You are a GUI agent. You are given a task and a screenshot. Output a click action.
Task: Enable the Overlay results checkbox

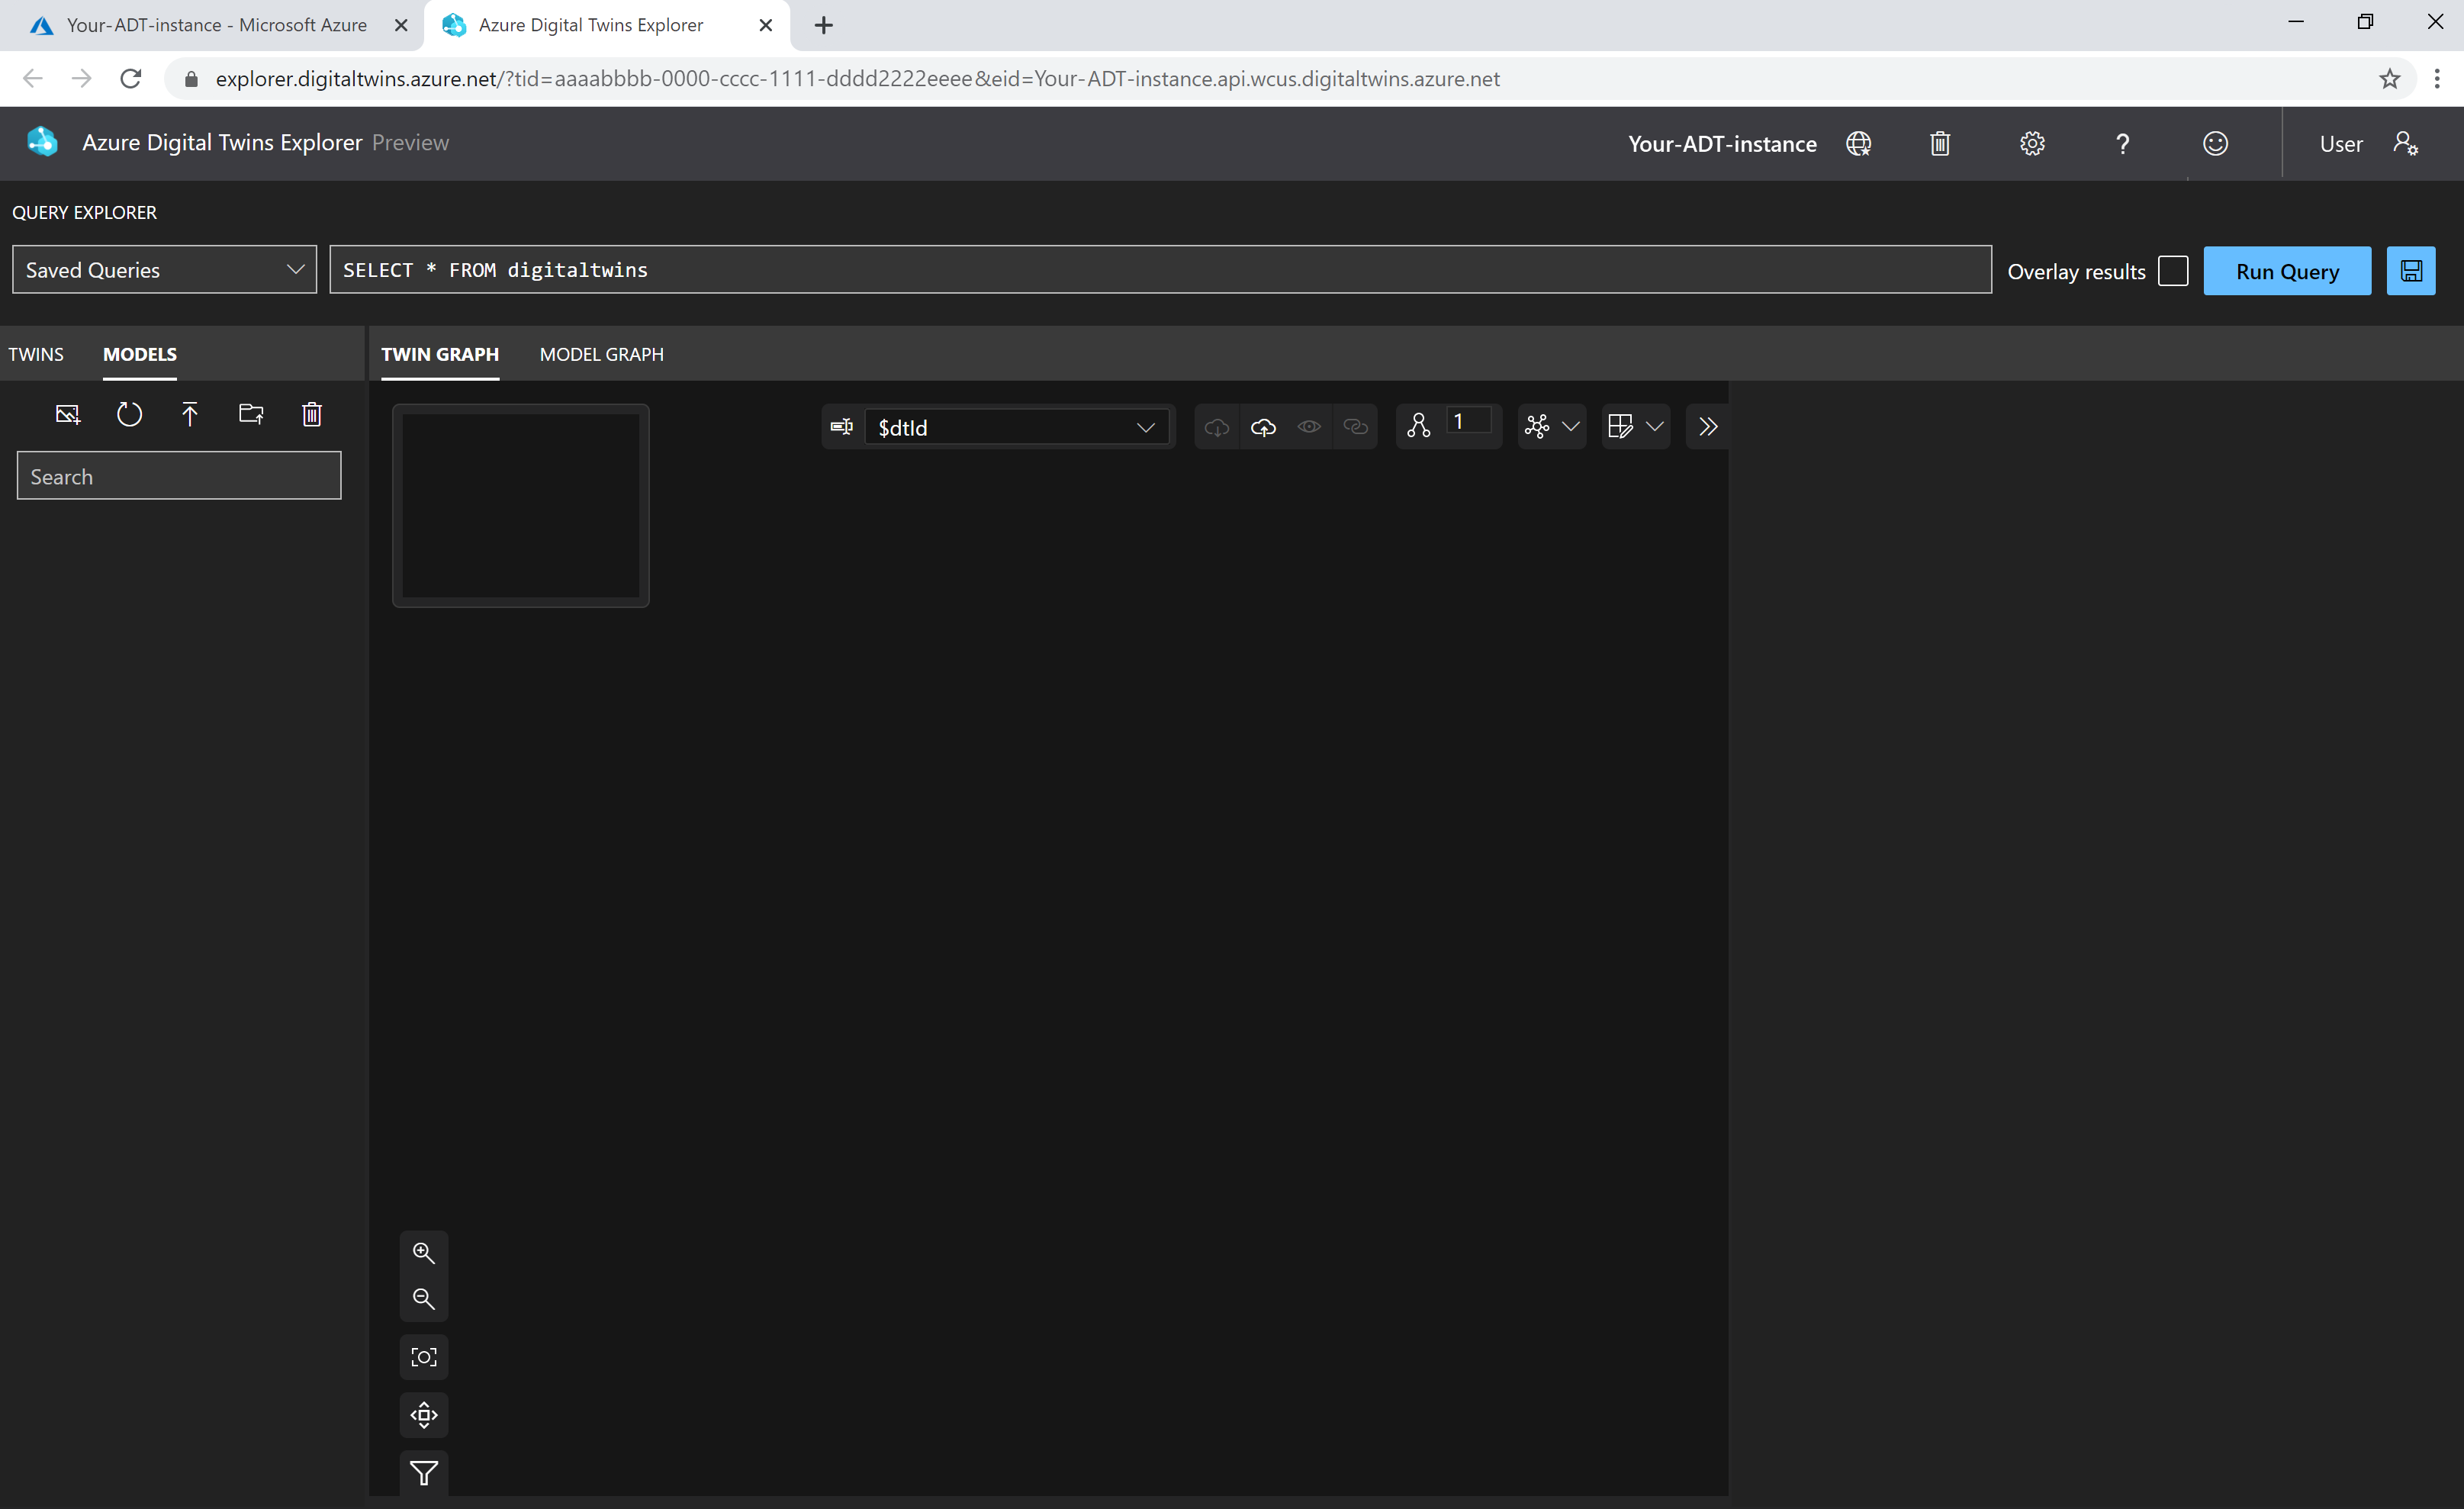point(2173,271)
